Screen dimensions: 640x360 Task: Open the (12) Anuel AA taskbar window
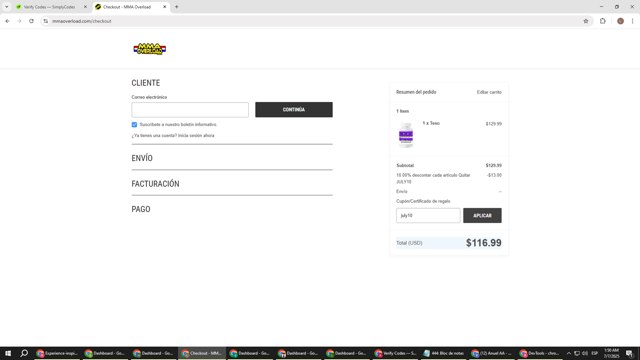click(x=492, y=353)
